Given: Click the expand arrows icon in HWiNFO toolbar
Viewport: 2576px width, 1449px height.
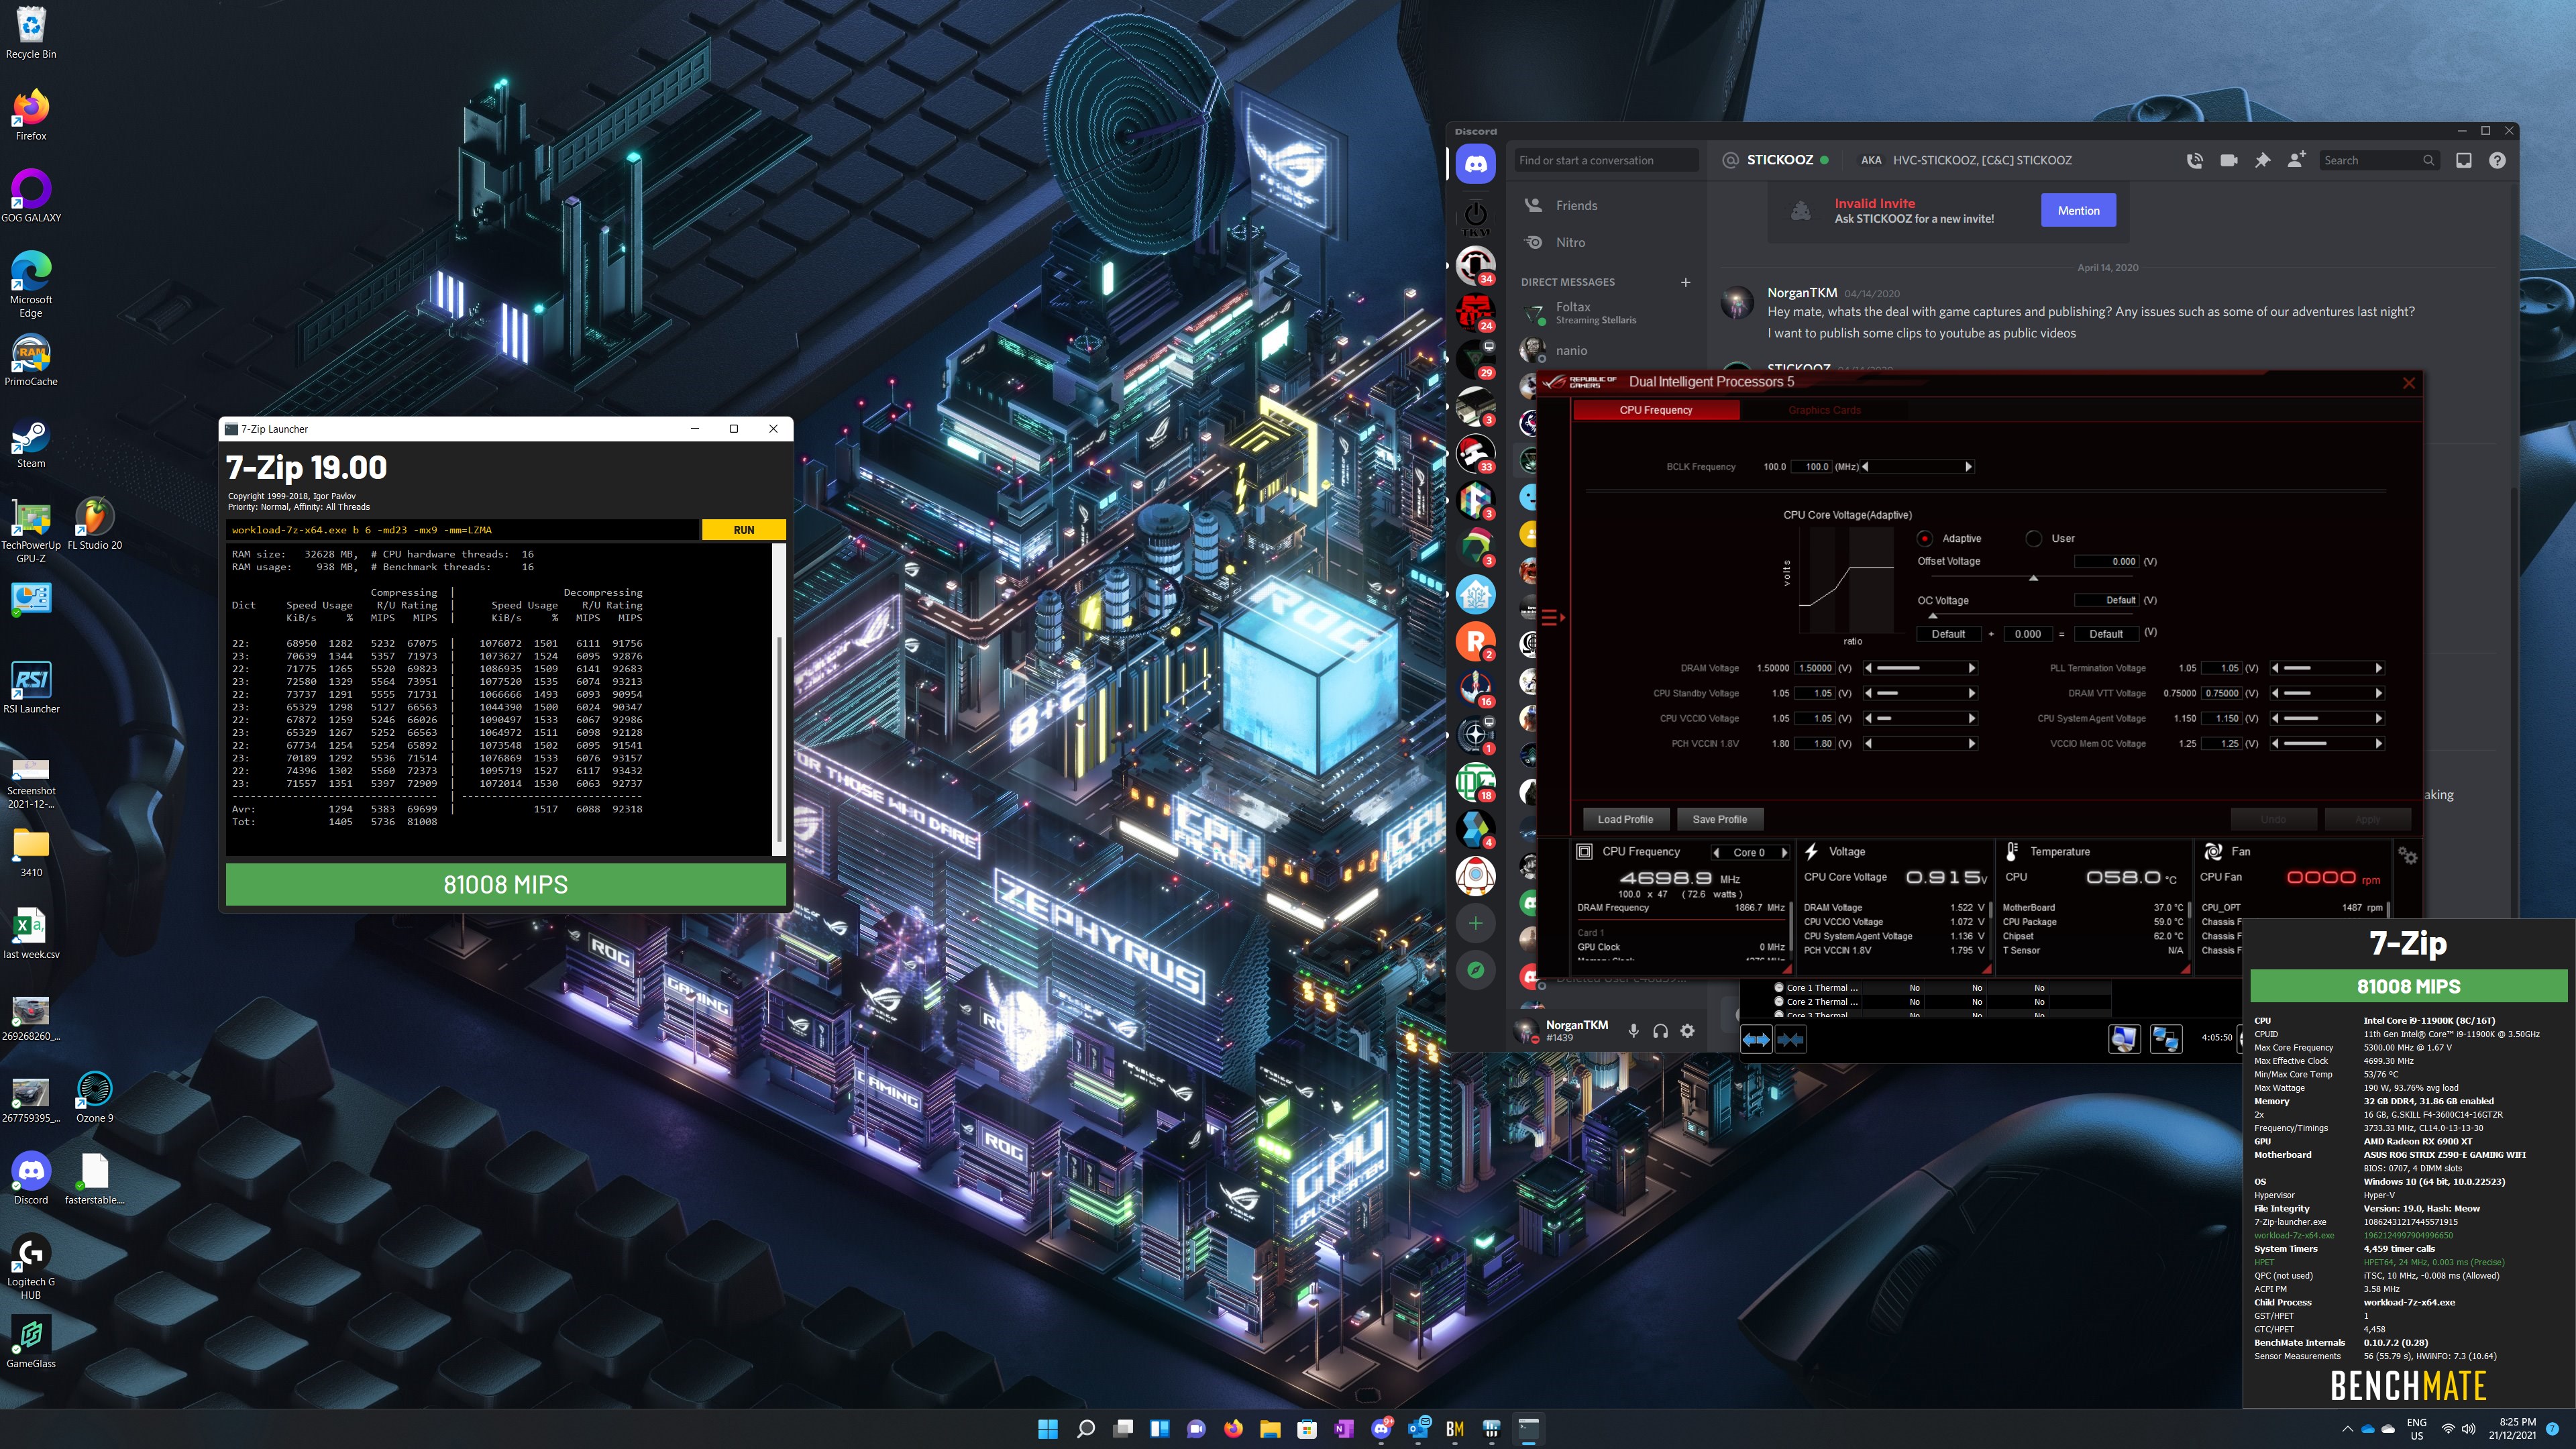Looking at the screenshot, I should pyautogui.click(x=1756, y=1040).
